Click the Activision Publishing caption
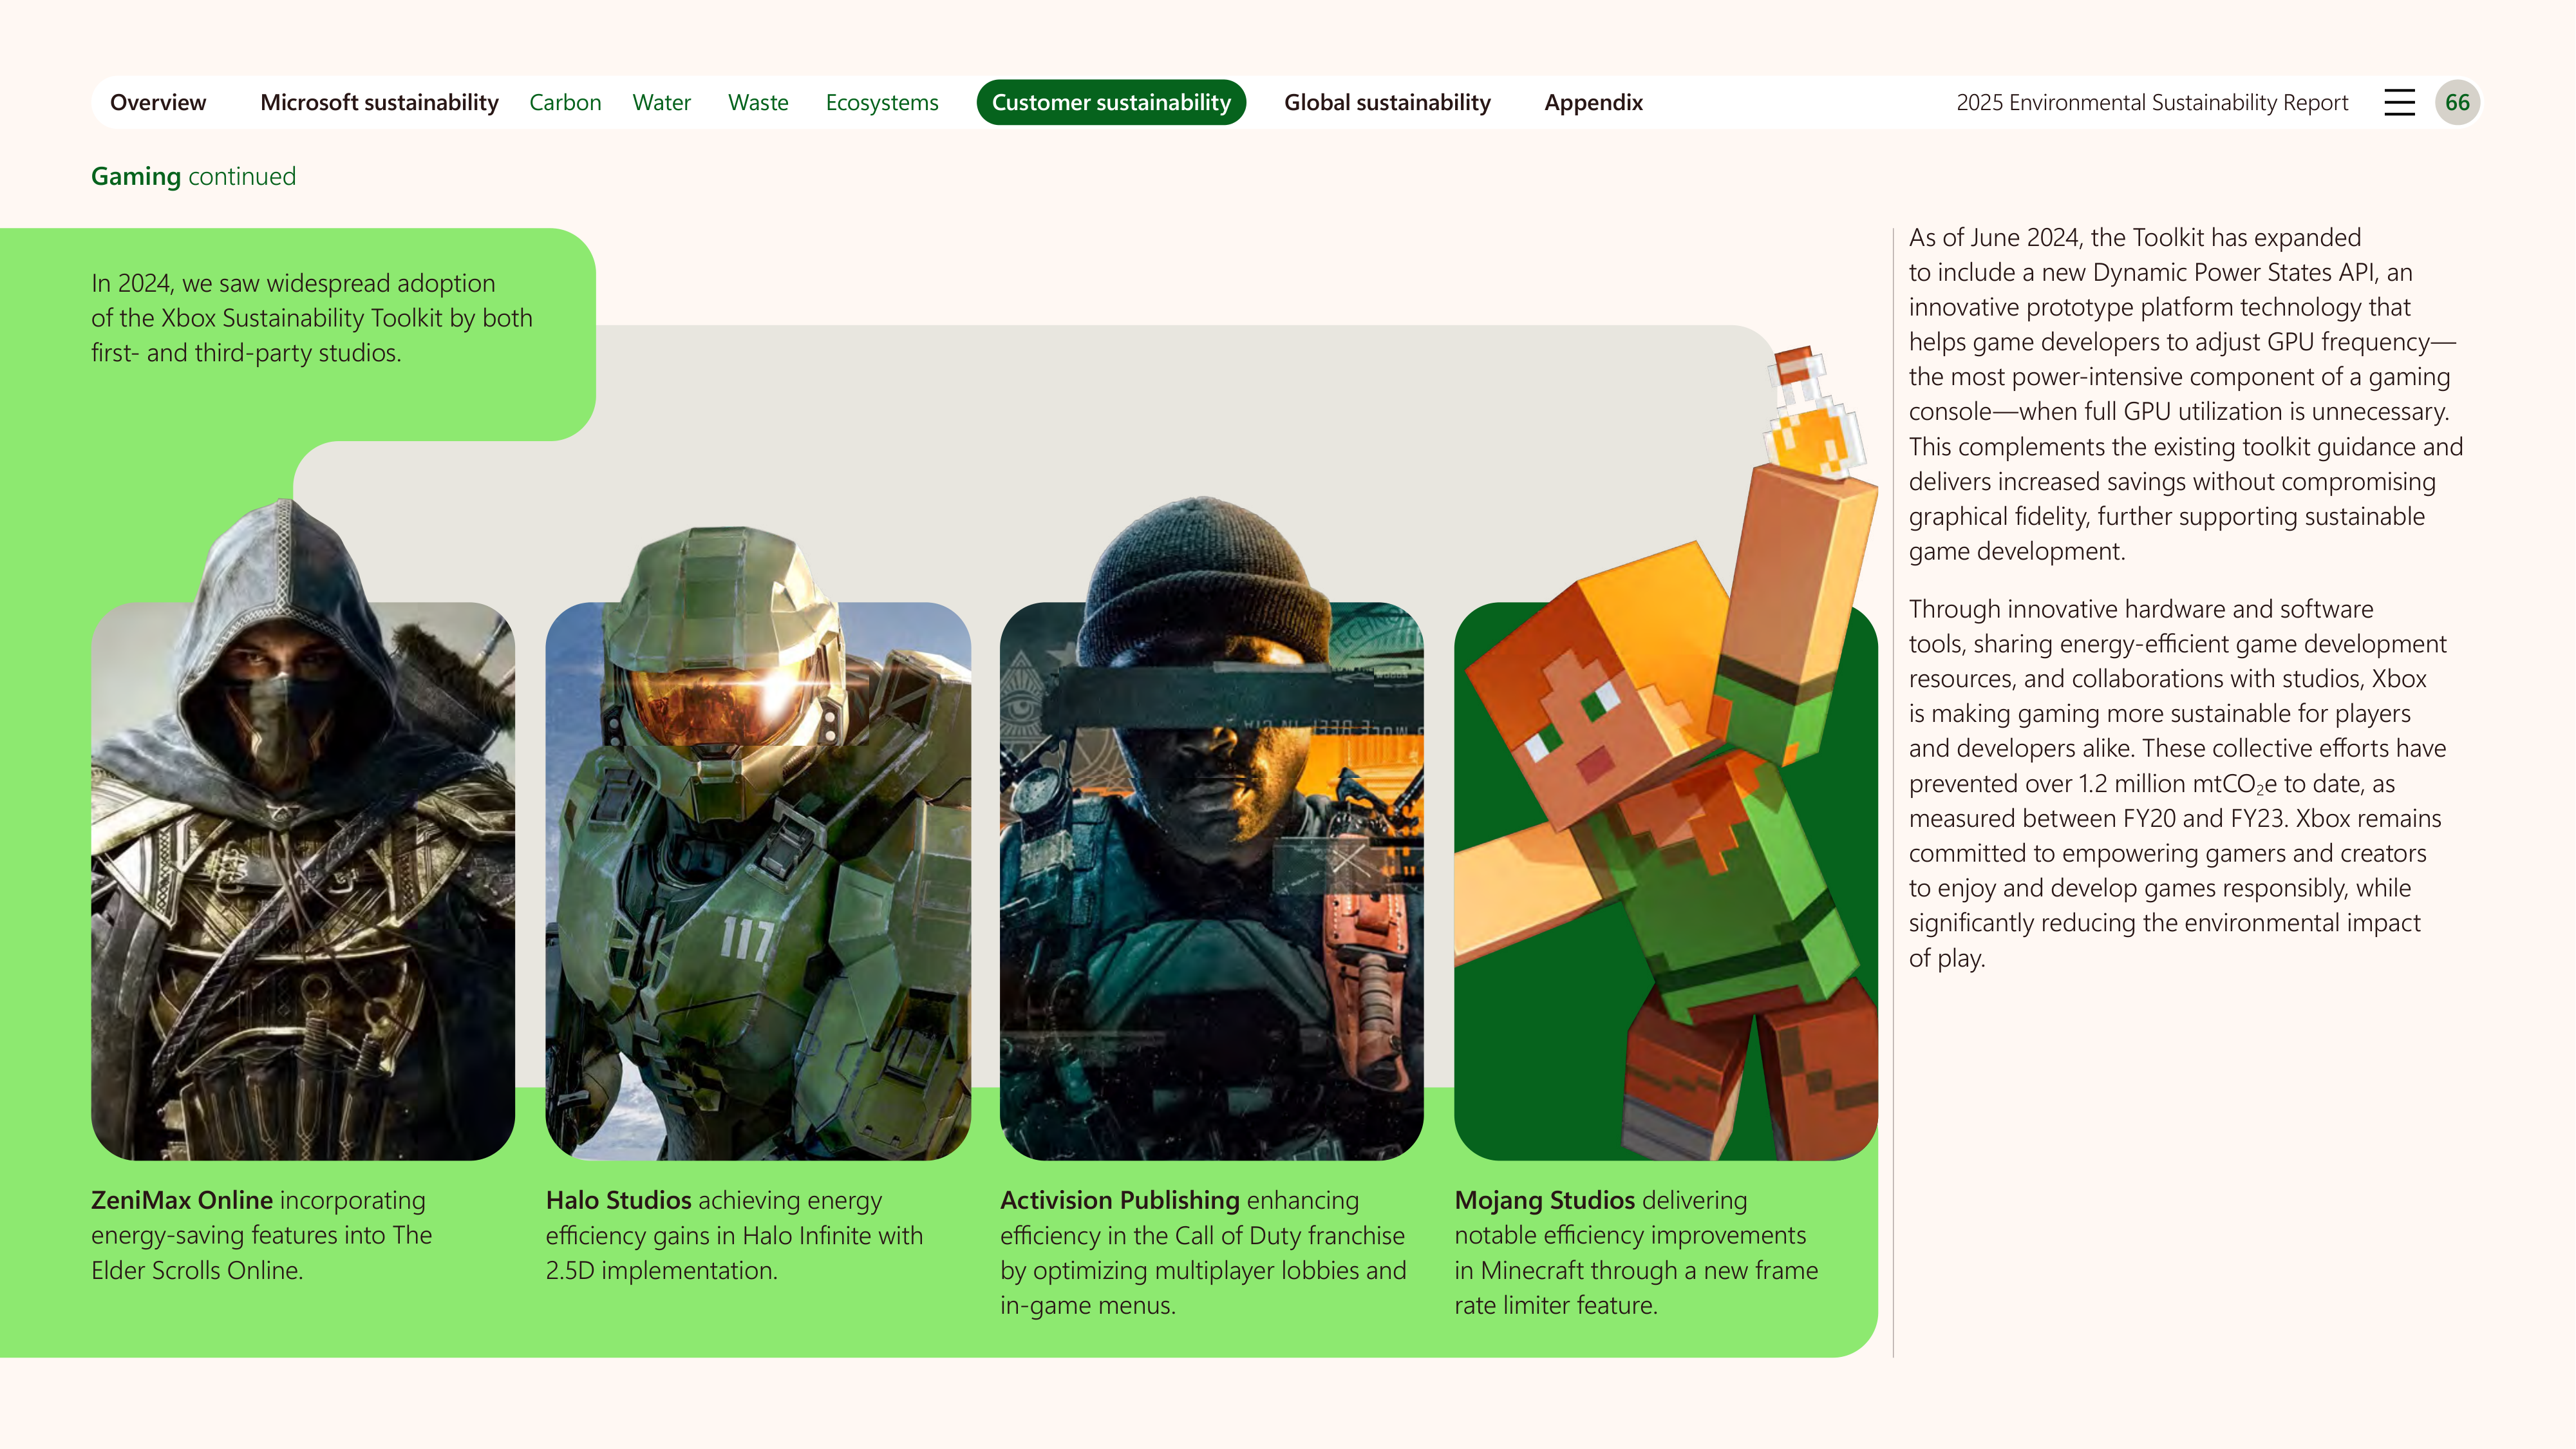This screenshot has width=2576, height=1449. click(x=1203, y=1252)
